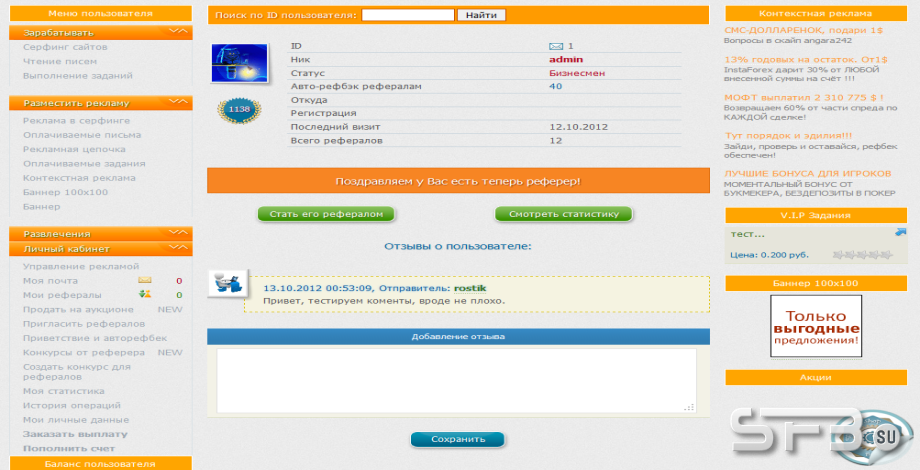The width and height of the screenshot is (920, 470).
Task: Click rostik's reviewer avatar icon
Action: [x=228, y=283]
